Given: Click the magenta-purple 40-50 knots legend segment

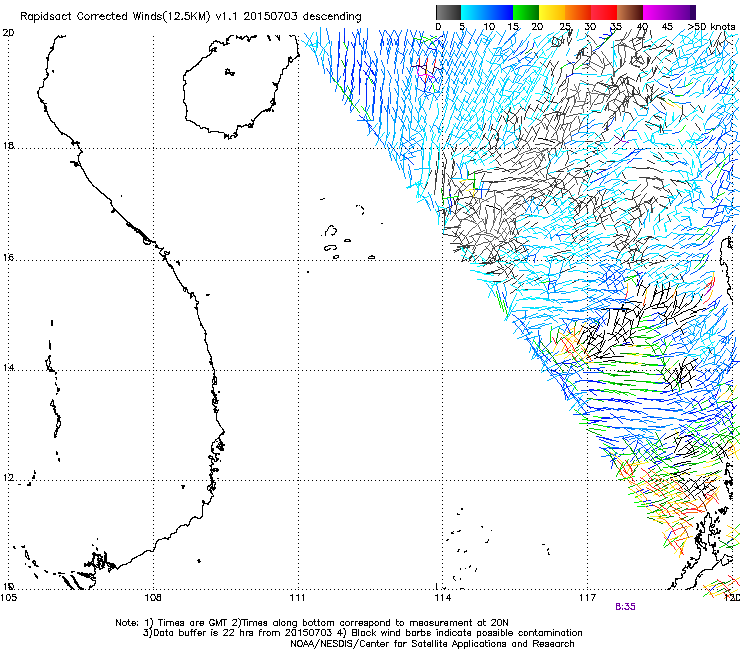Looking at the screenshot, I should click(x=669, y=12).
